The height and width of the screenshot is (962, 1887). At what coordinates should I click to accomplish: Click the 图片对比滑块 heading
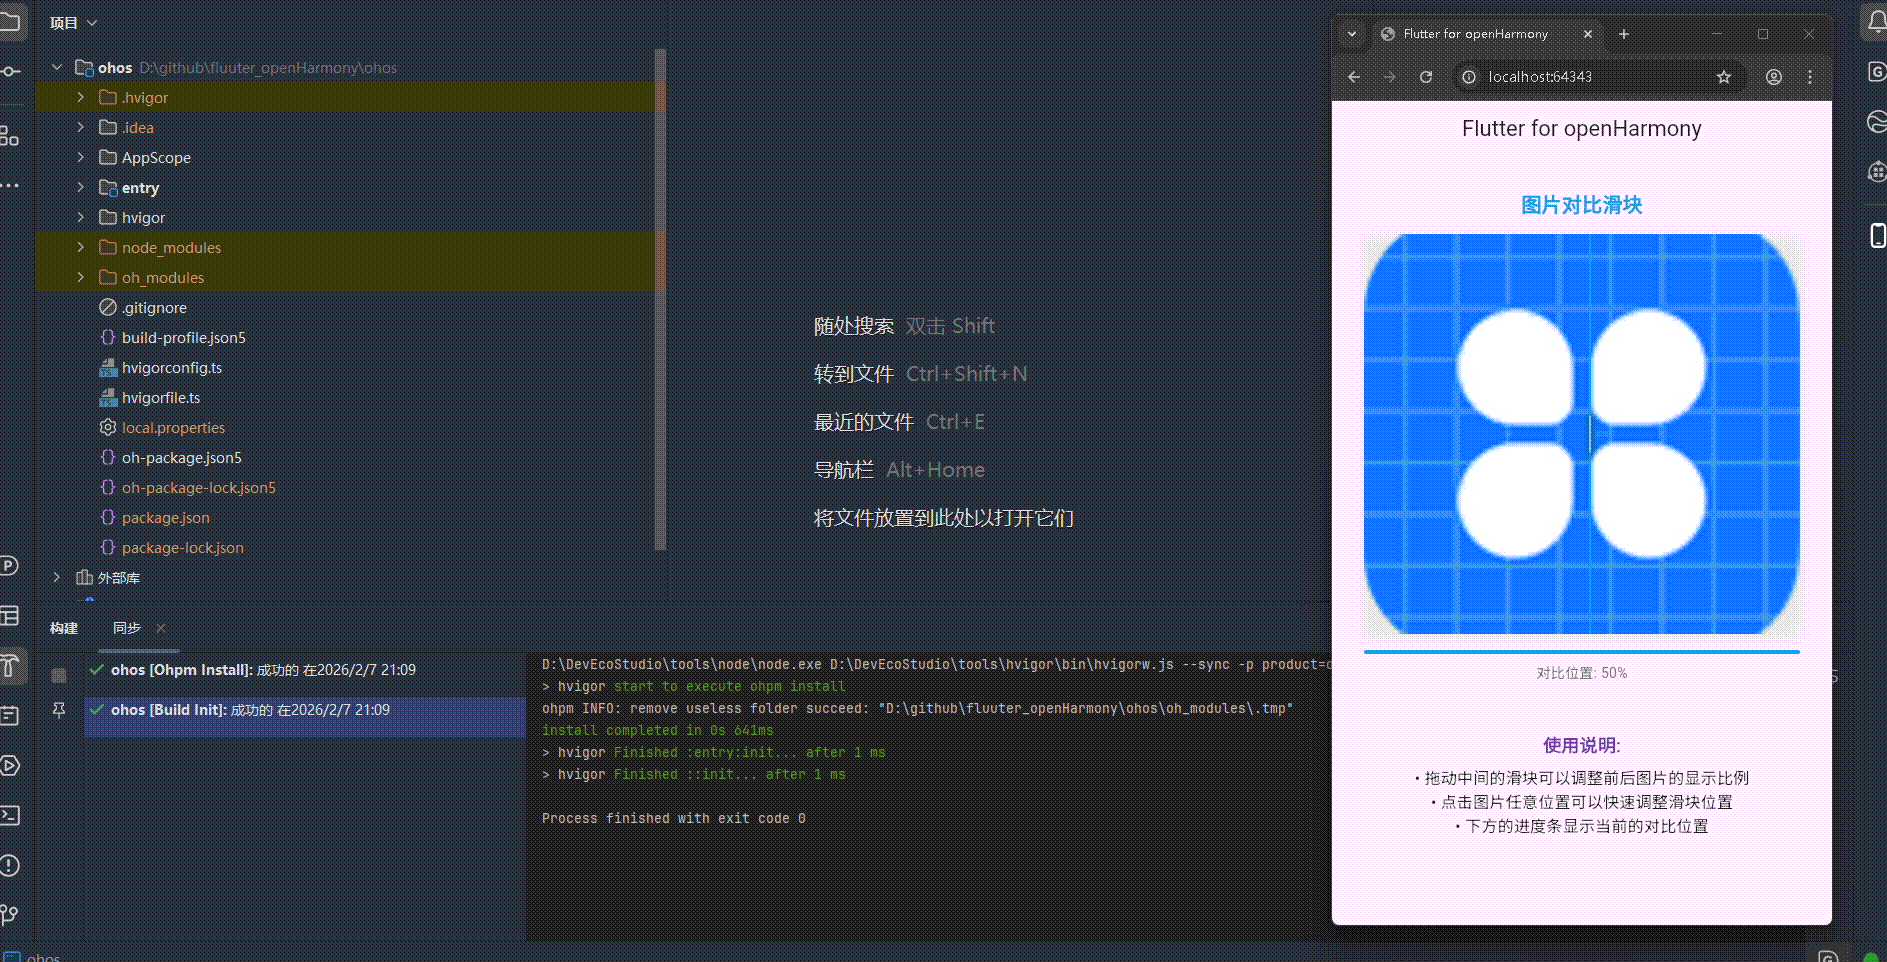coord(1581,205)
